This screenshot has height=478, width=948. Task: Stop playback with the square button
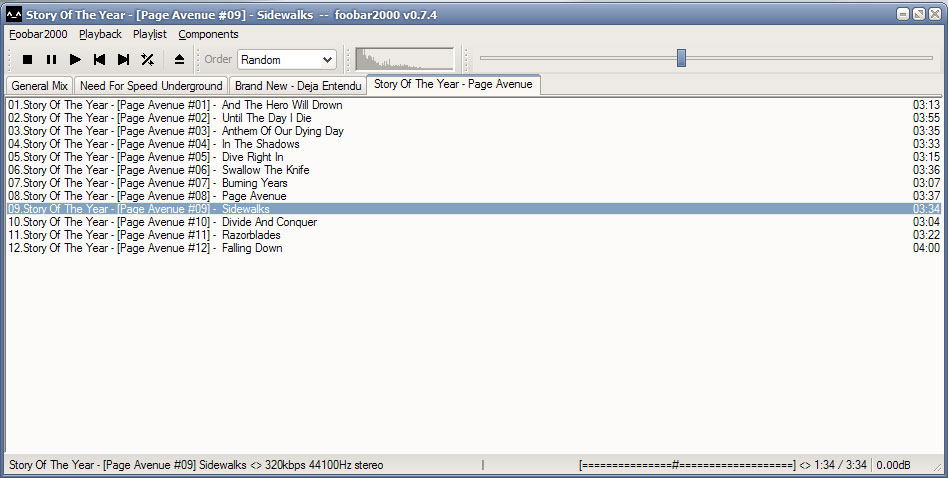[27, 59]
